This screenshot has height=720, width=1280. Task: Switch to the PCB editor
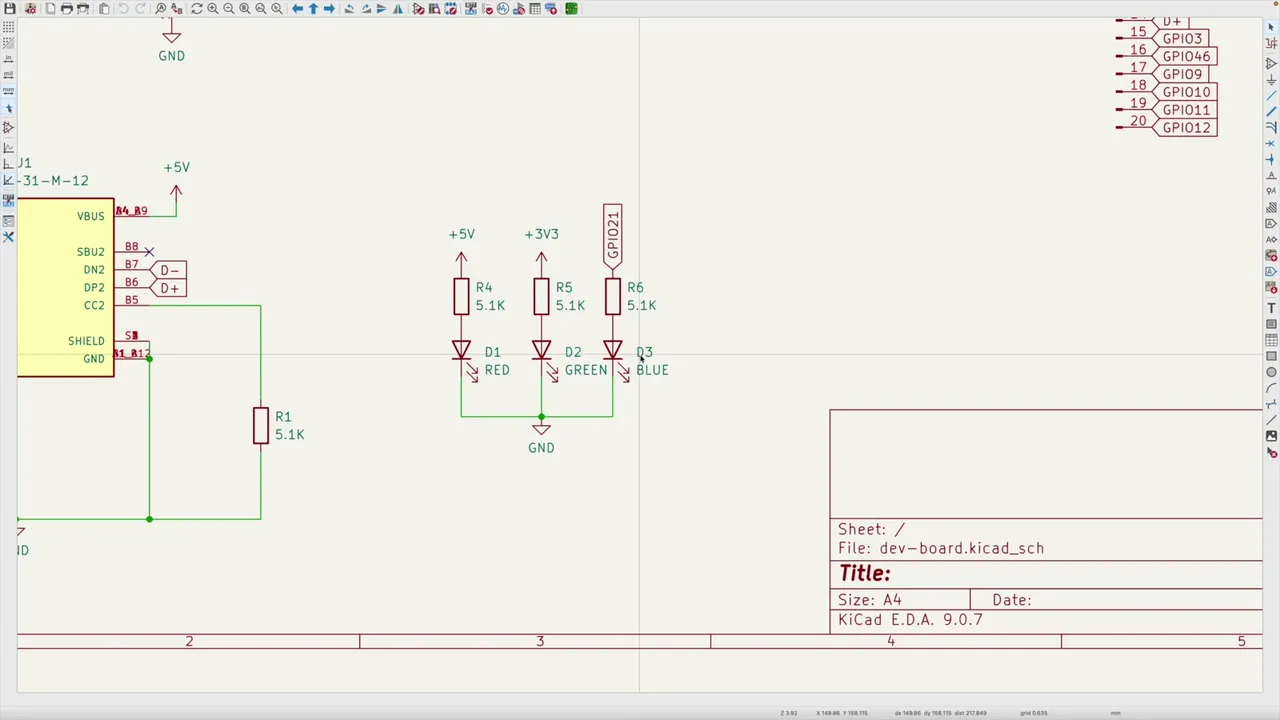571,9
